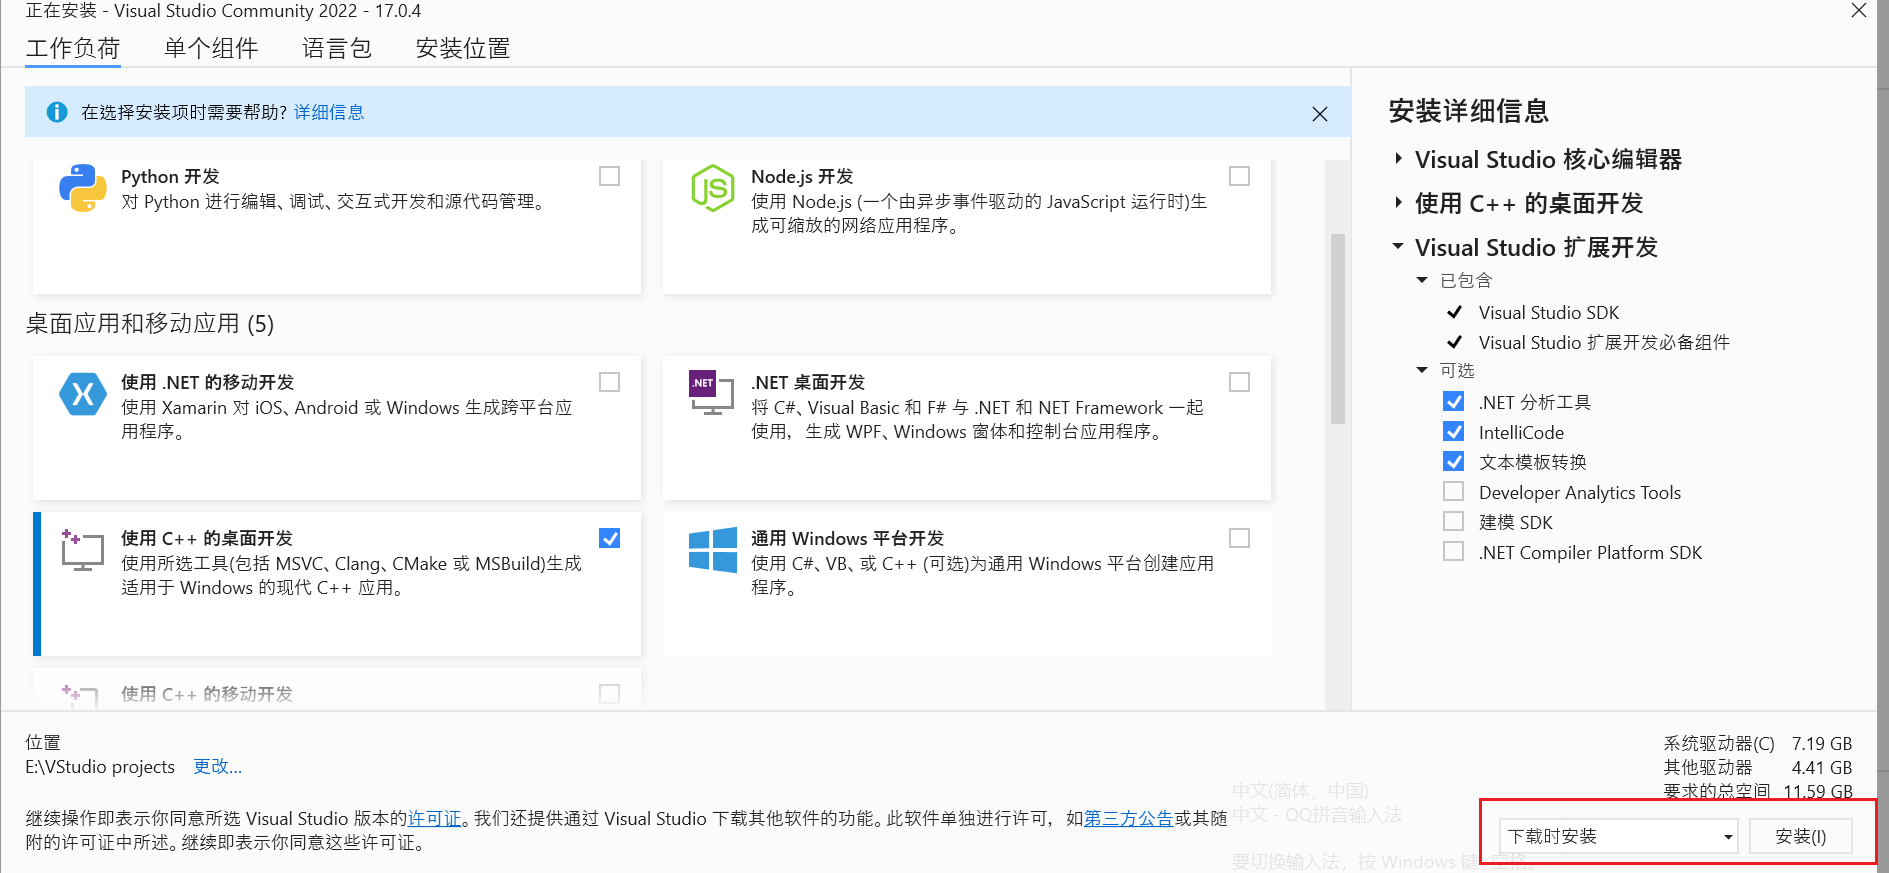Collapse the Visual Studio 扩展开发 section
Screen dimensions: 1889x873
pyautogui.click(x=1398, y=246)
